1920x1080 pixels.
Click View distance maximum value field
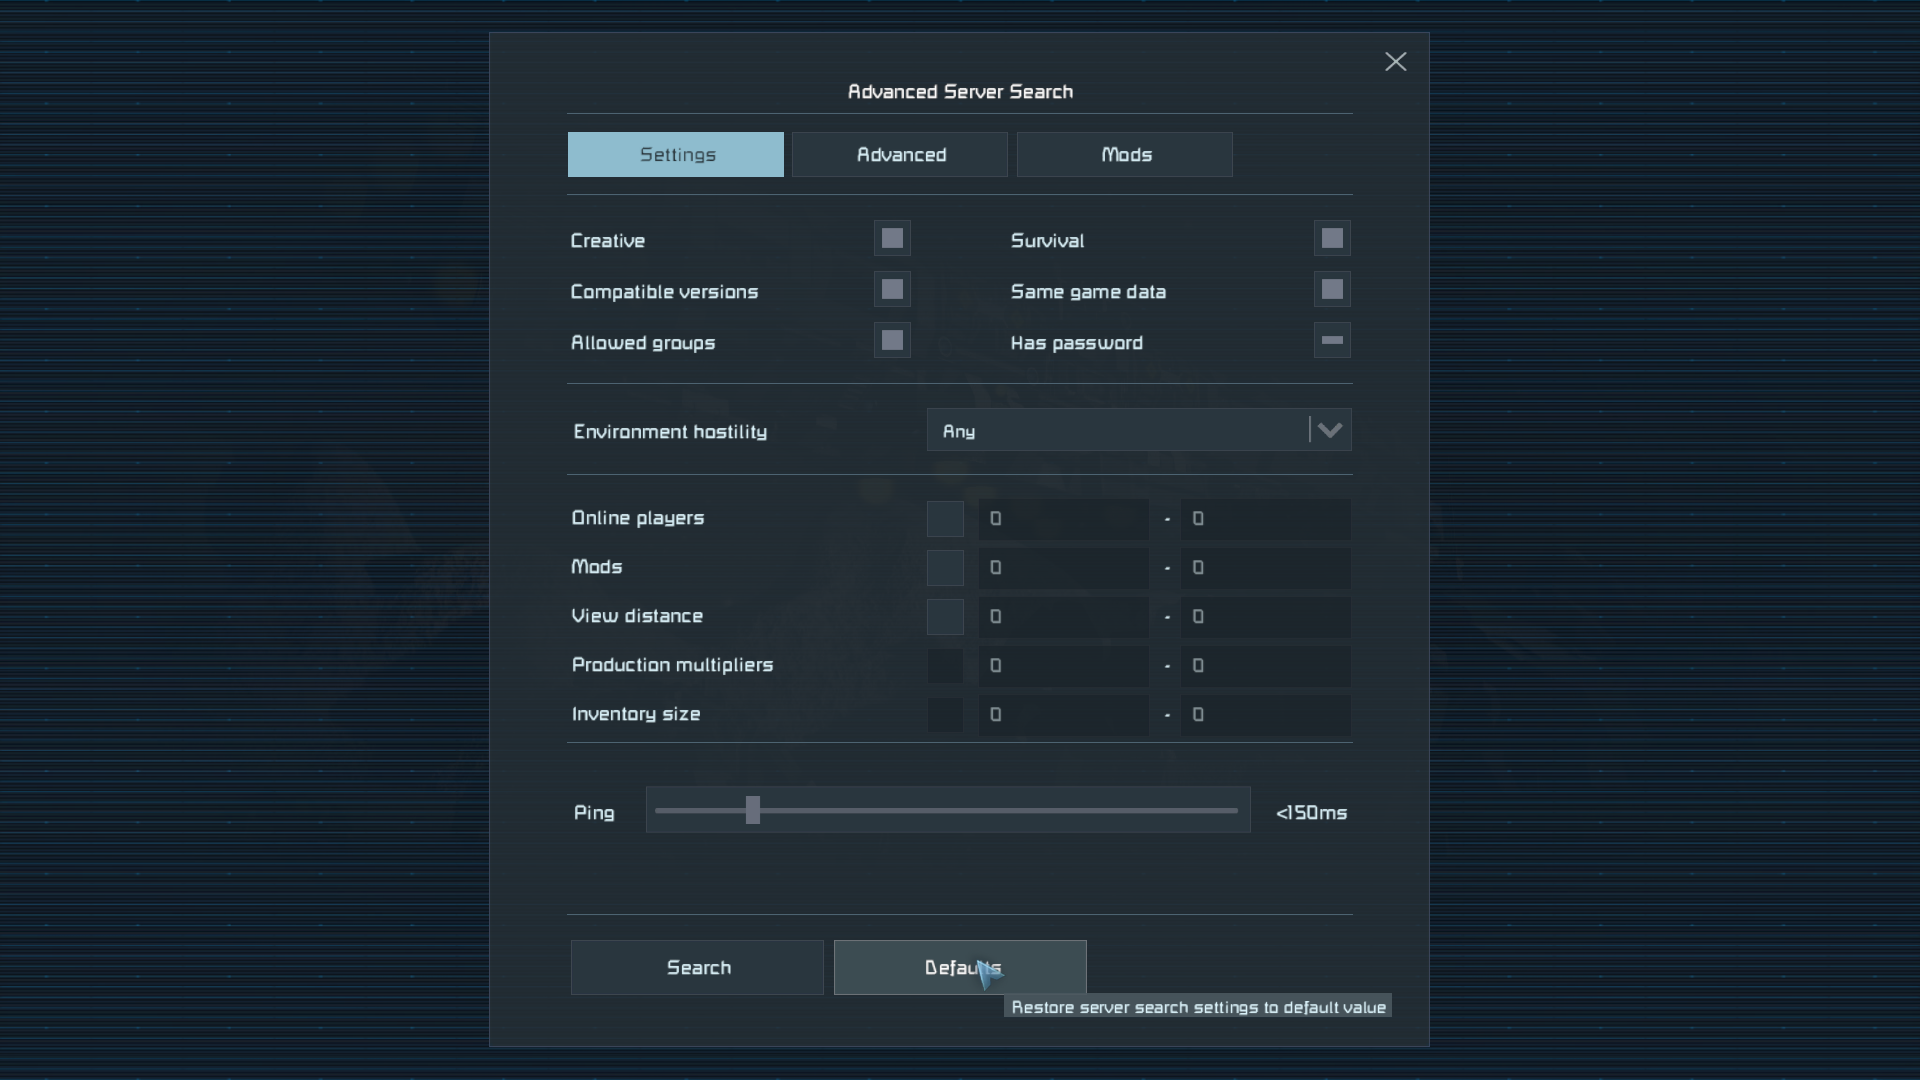coord(1265,617)
